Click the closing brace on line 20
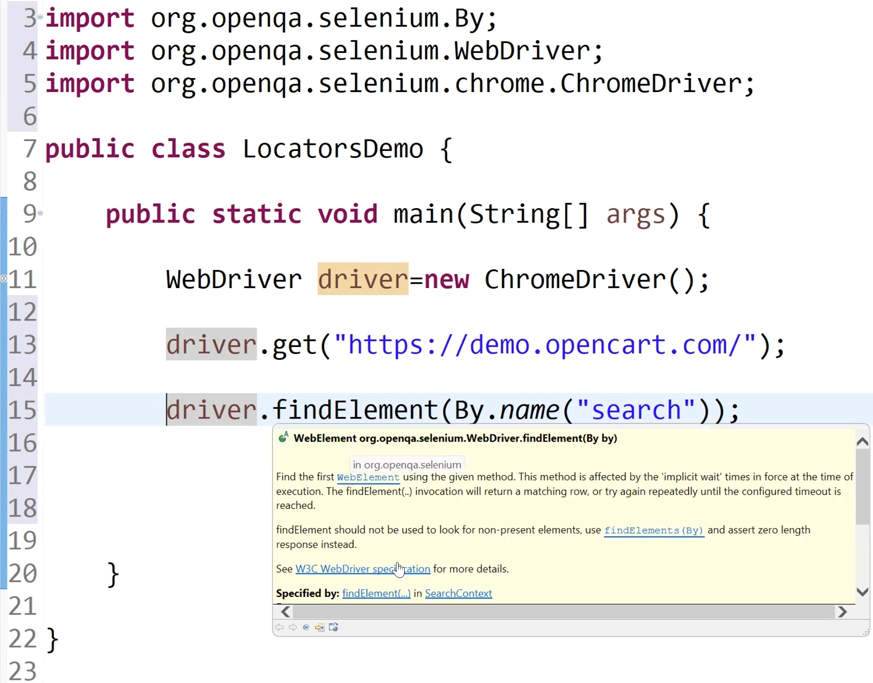Screen dimensions: 873x683 point(112,574)
